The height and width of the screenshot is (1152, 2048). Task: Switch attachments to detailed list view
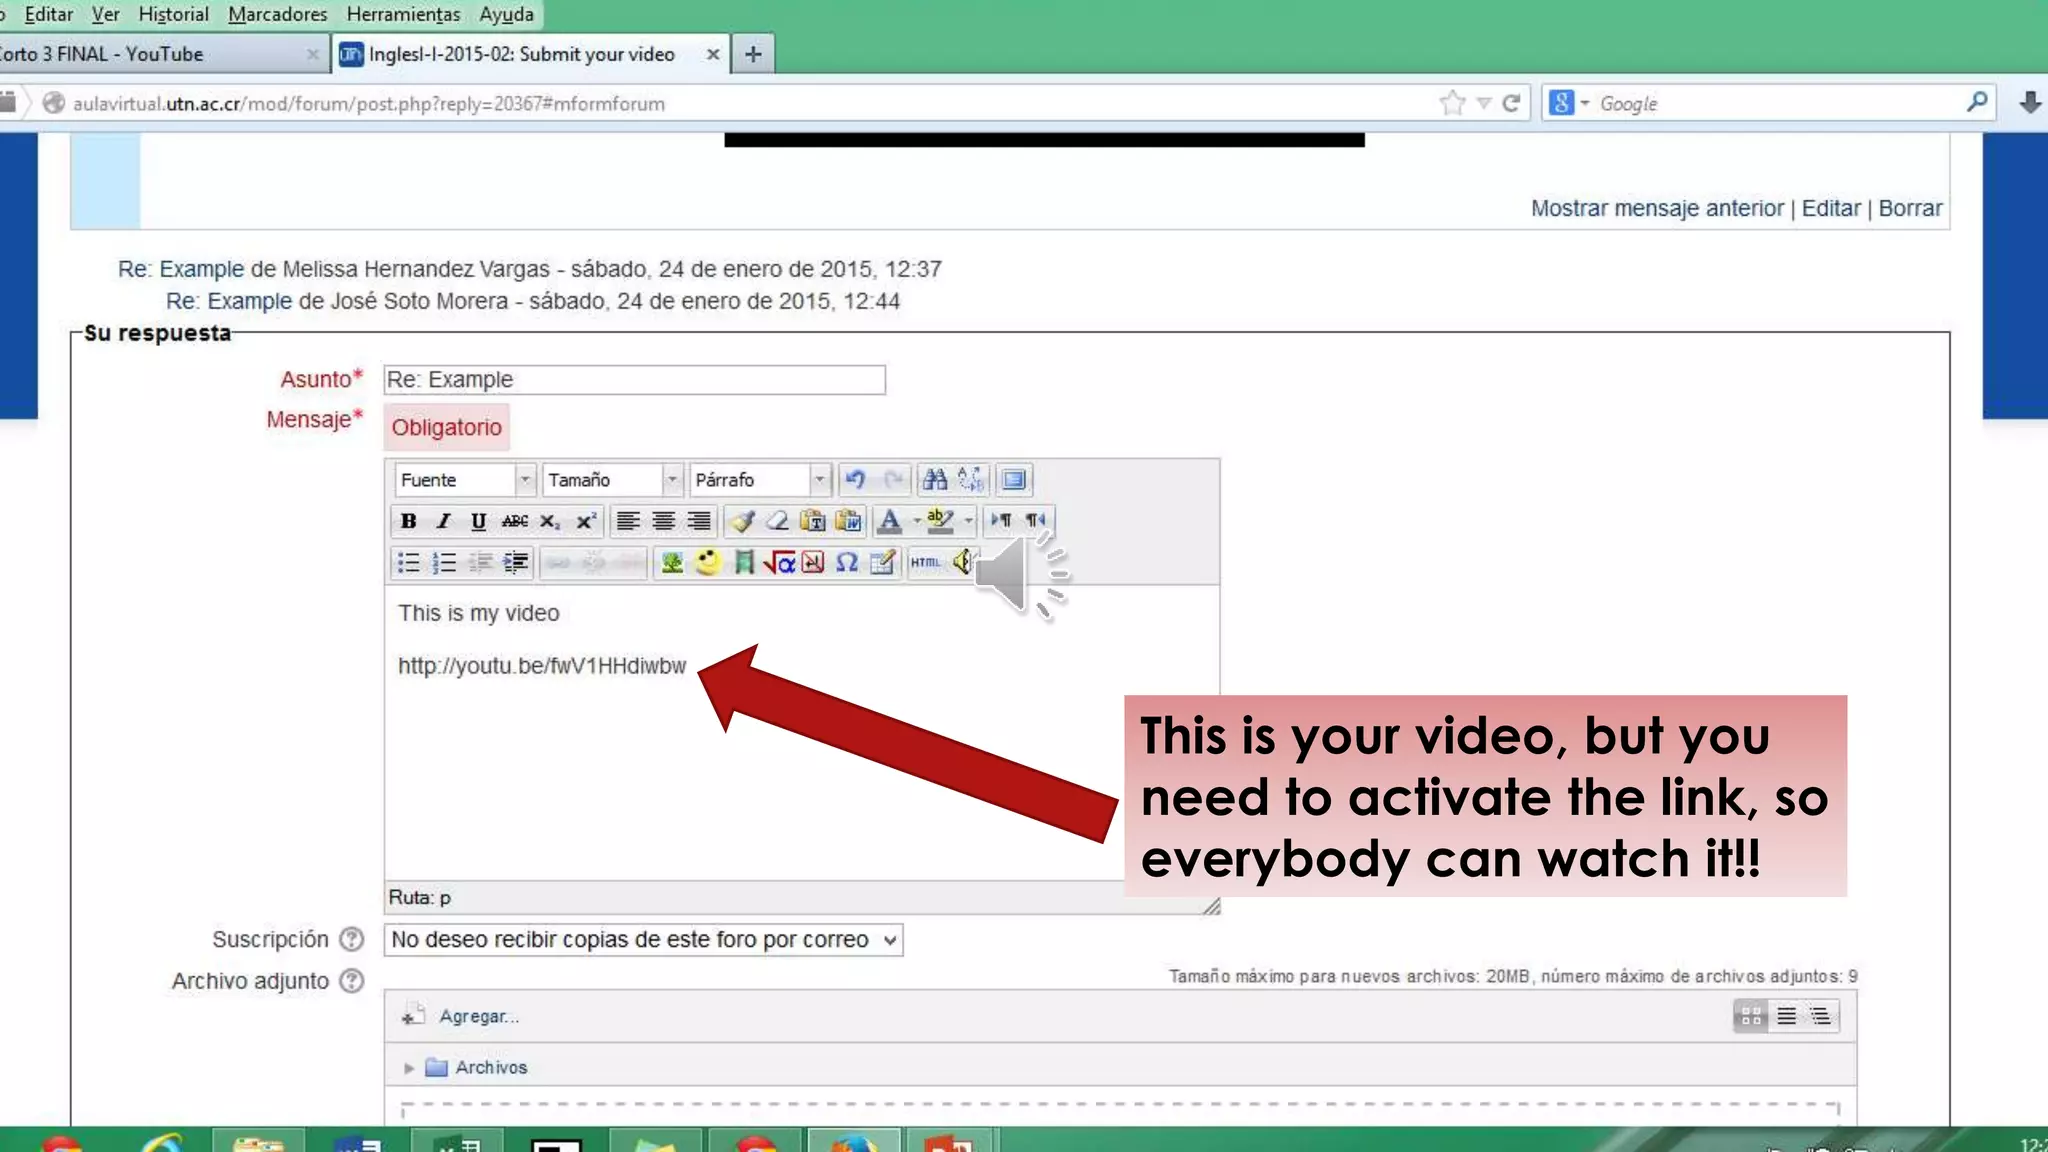coord(1786,1016)
